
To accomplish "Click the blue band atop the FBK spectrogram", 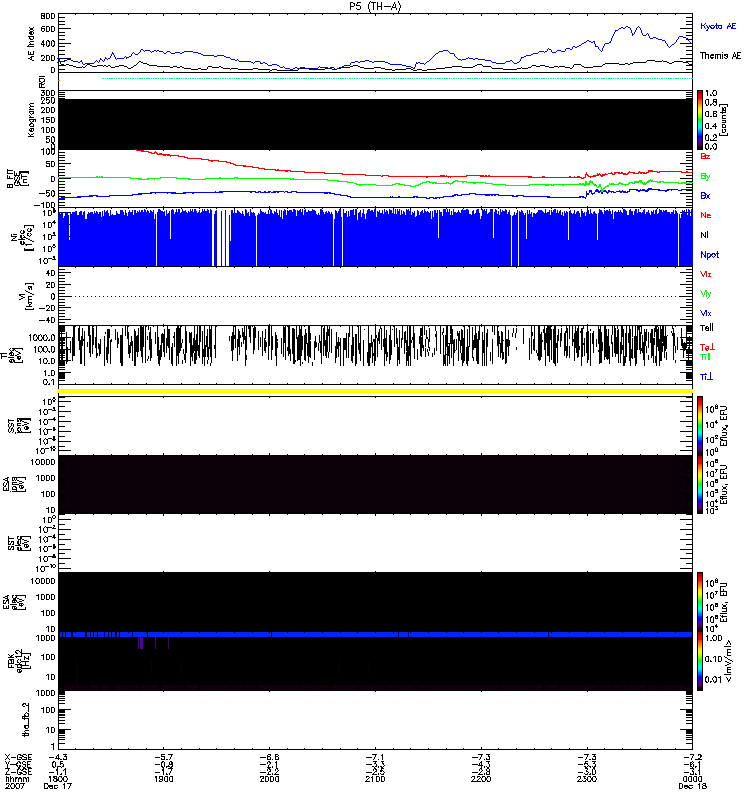I will point(375,635).
